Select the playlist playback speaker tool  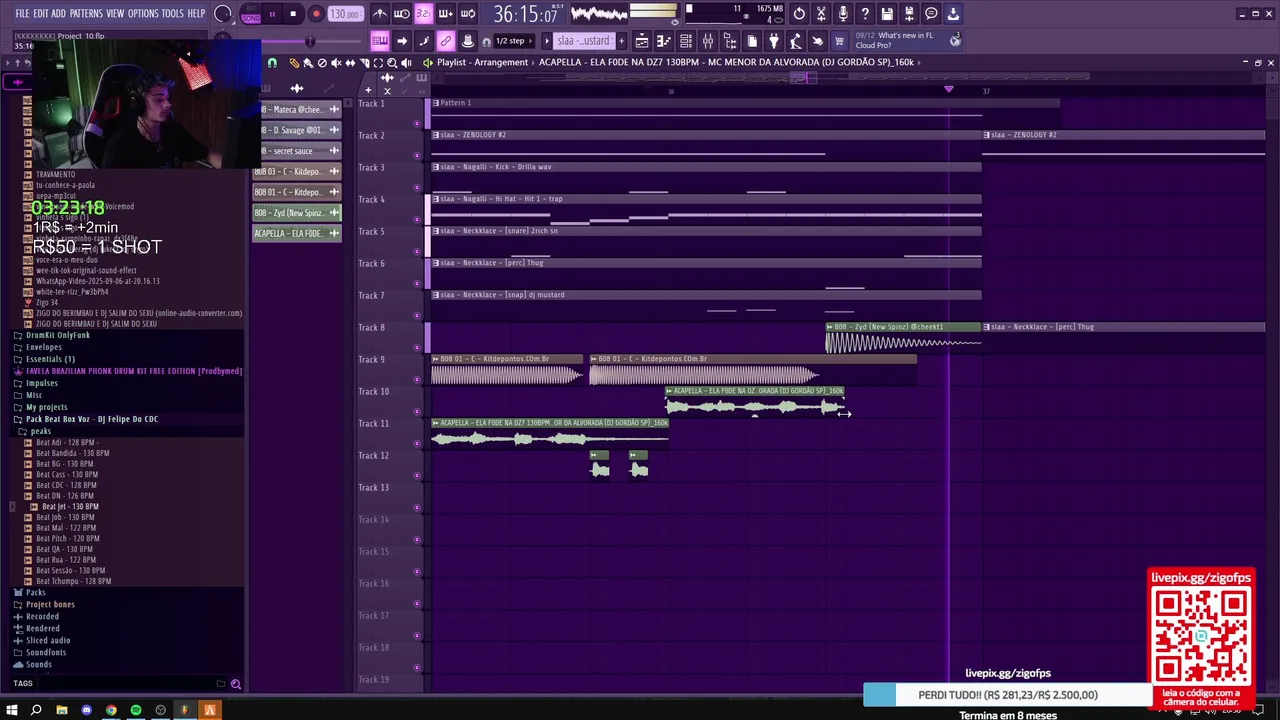click(x=406, y=63)
